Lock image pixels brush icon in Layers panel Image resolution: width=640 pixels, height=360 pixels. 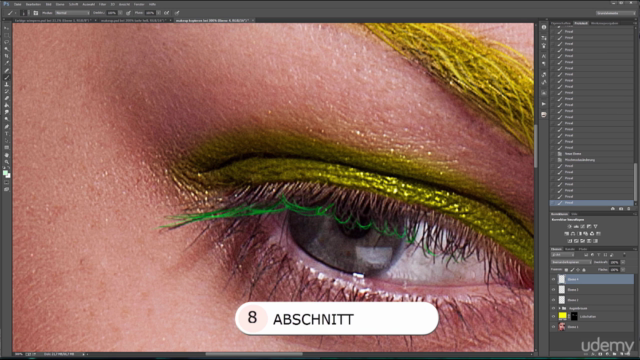point(572,270)
